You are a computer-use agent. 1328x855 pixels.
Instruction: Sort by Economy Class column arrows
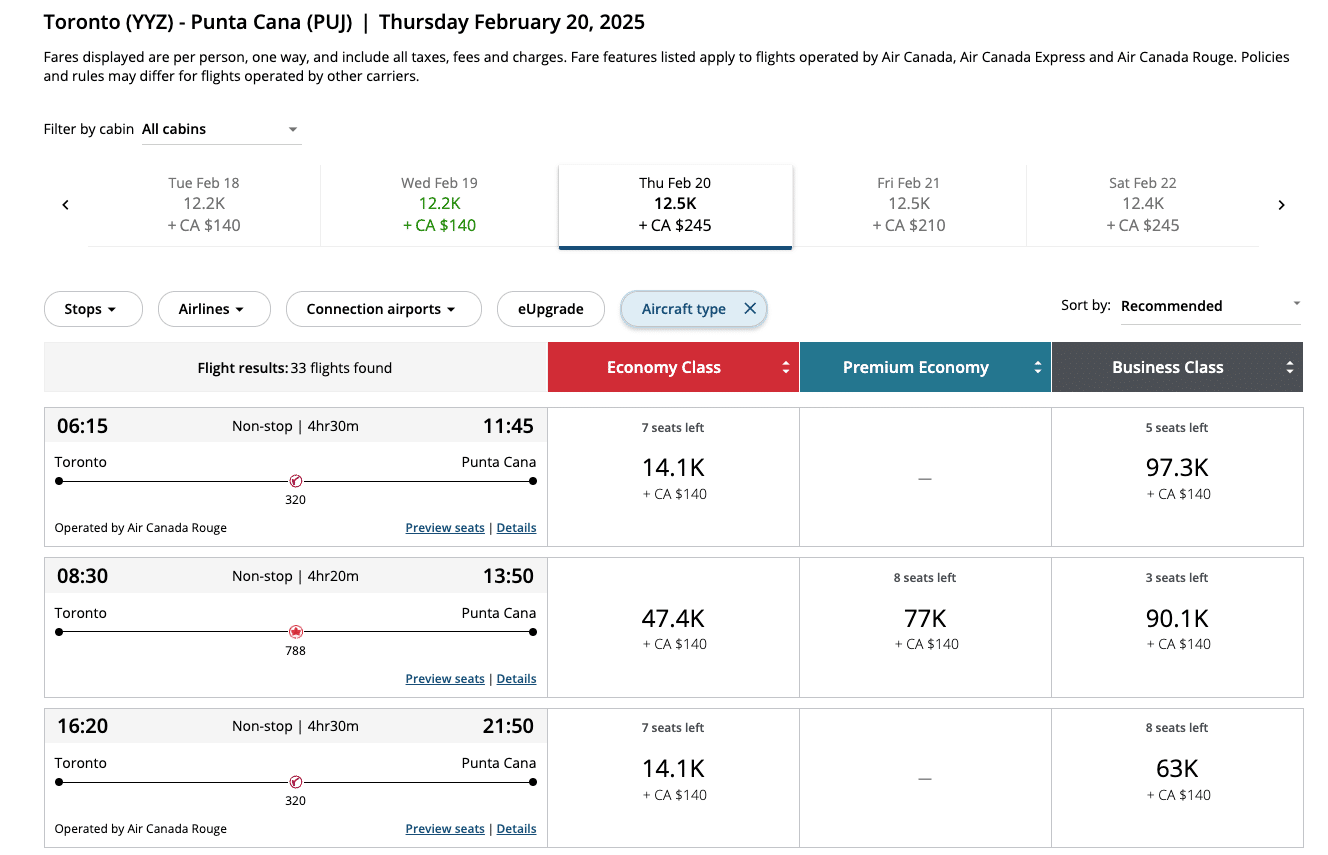point(786,368)
